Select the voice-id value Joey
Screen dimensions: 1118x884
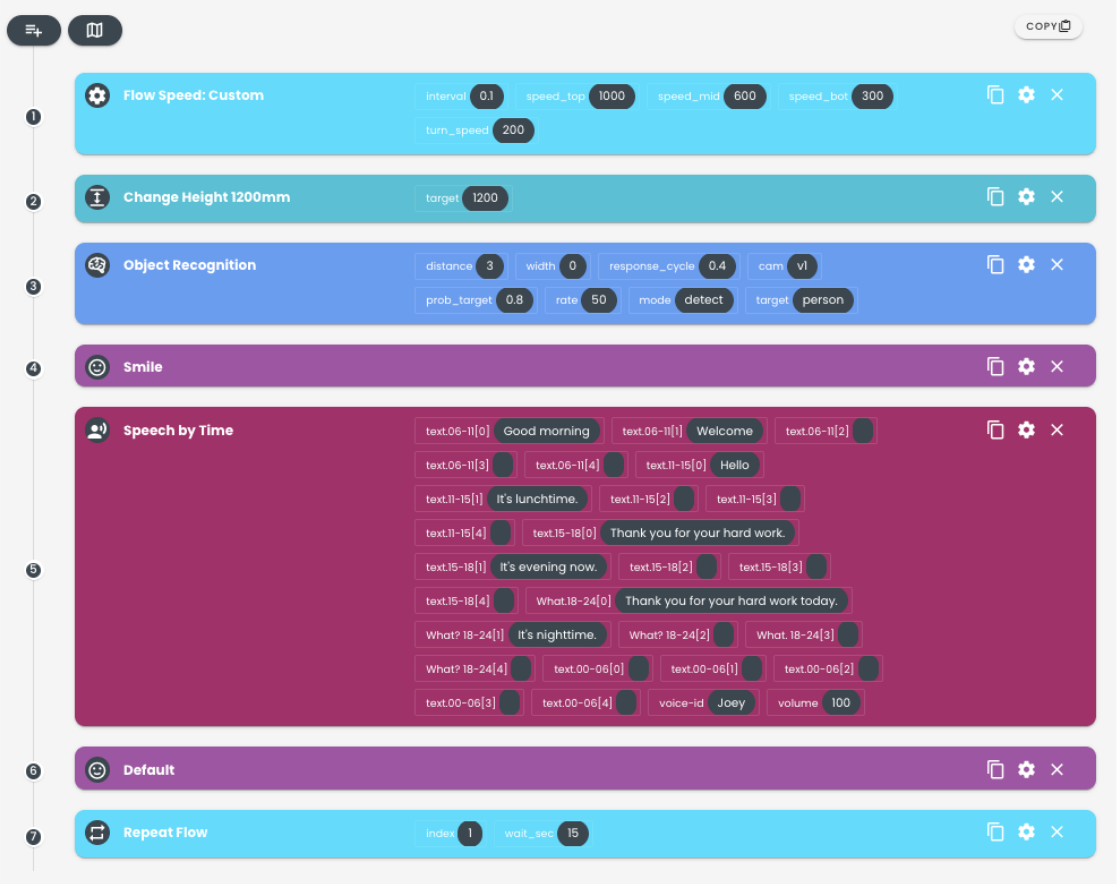point(732,703)
